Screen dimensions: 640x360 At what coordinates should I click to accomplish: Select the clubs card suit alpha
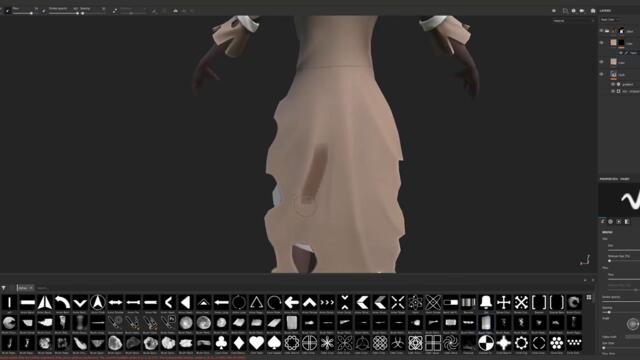(x=221, y=343)
